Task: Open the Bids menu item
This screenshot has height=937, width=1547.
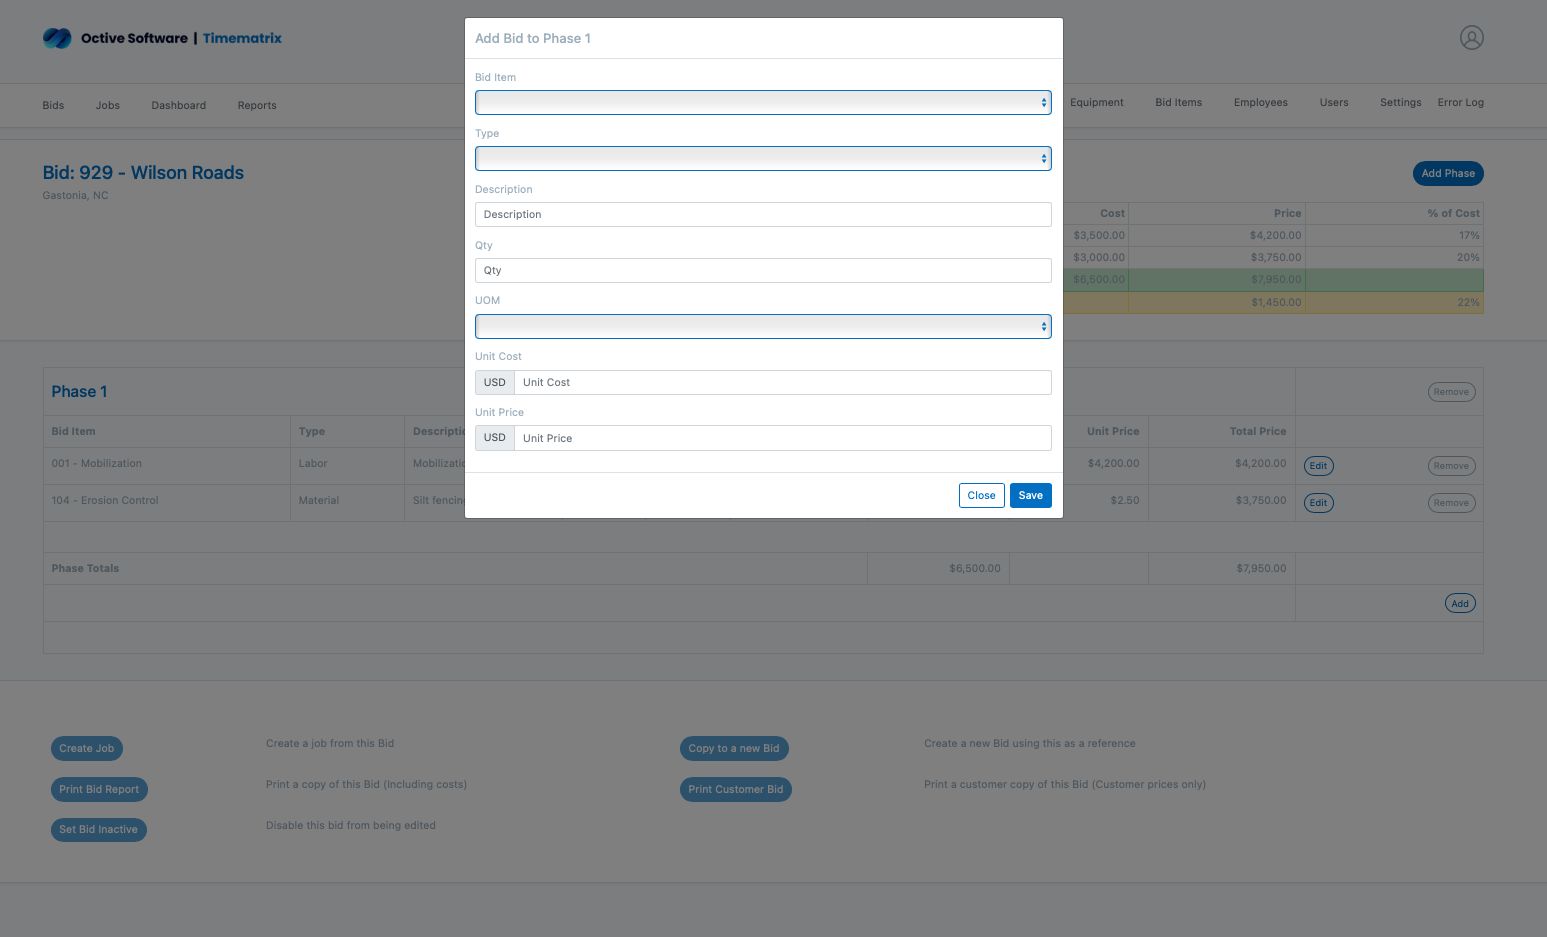Action: pos(53,106)
